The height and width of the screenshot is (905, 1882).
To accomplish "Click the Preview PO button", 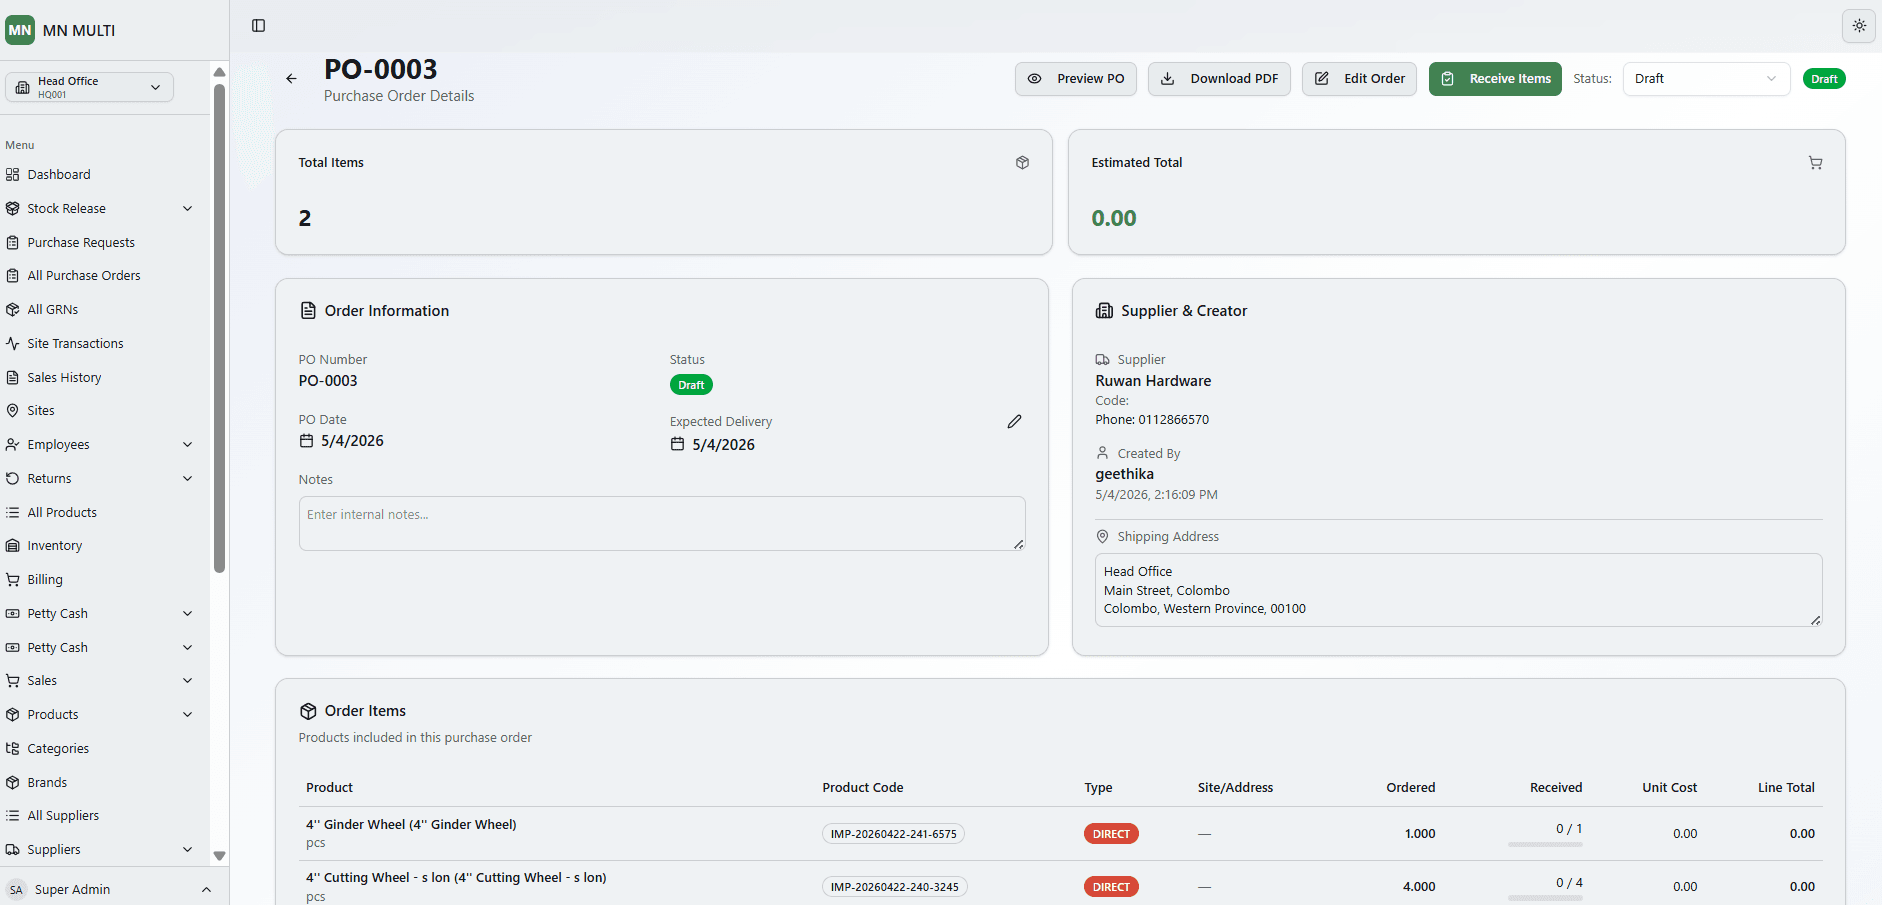I will [x=1076, y=79].
